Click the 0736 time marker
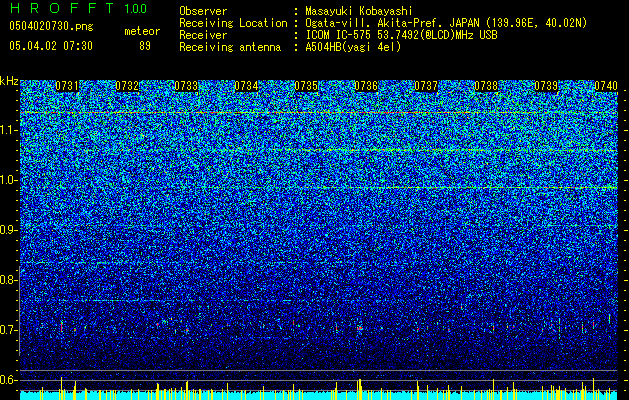The image size is (629, 400). [x=366, y=86]
